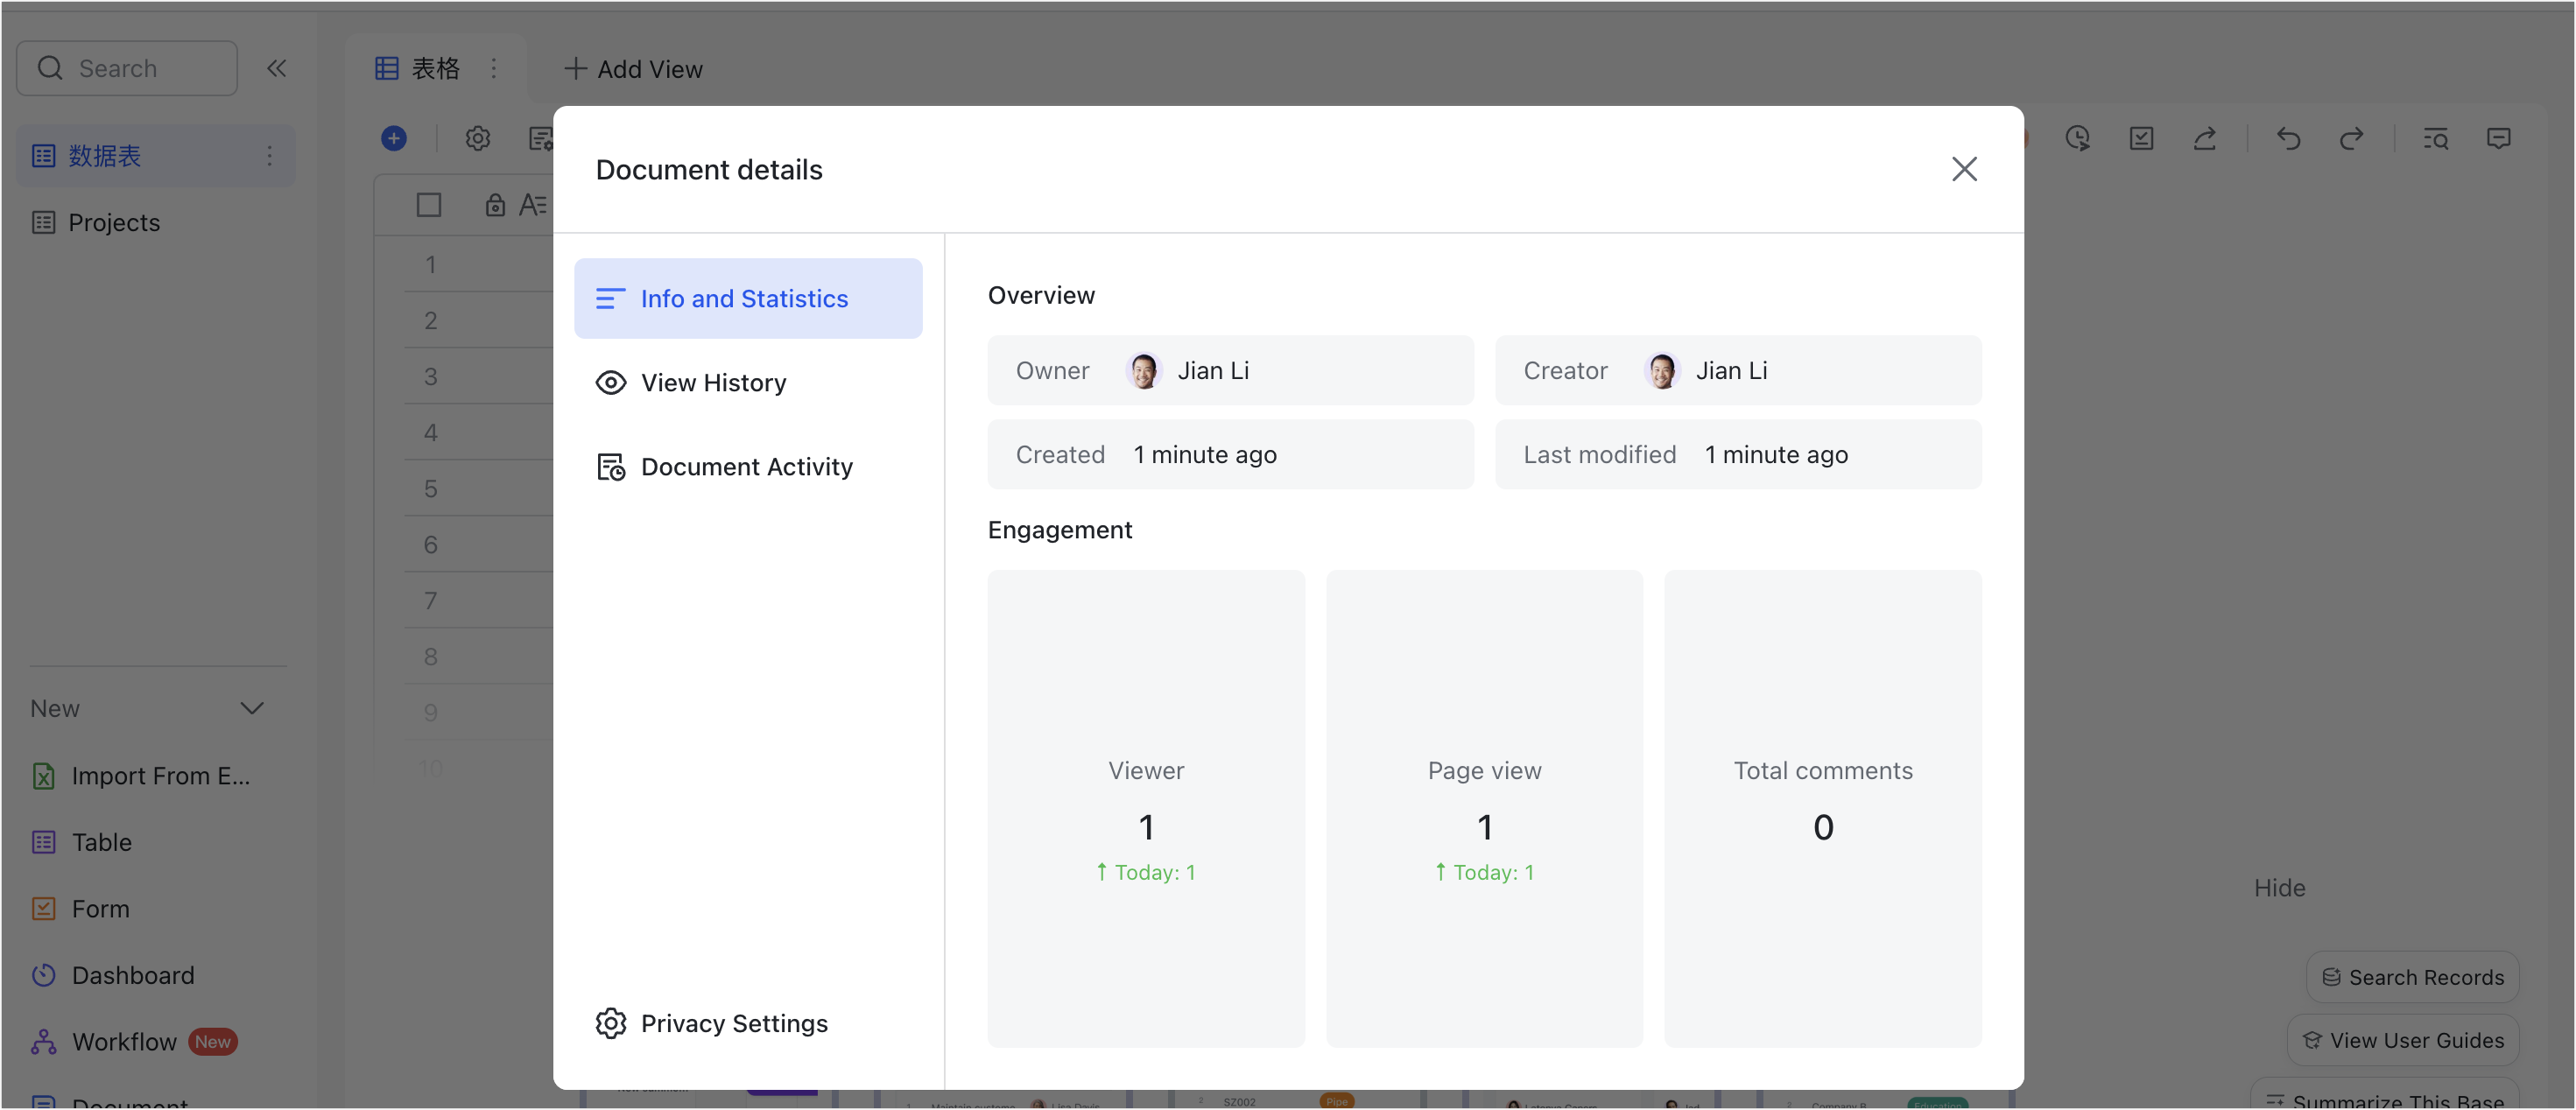The width and height of the screenshot is (2576, 1110).
Task: Click the undo arrow icon
Action: [x=2288, y=138]
